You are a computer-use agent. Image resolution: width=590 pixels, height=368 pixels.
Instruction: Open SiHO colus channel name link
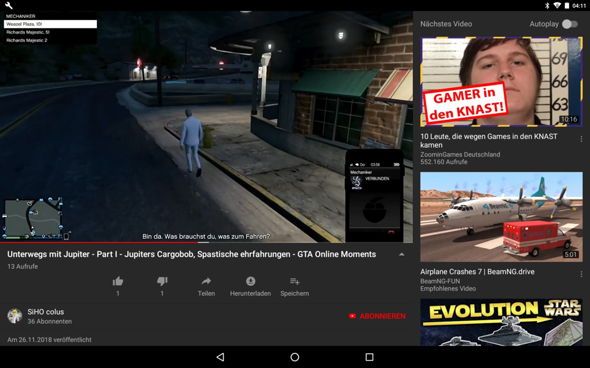pyautogui.click(x=46, y=312)
